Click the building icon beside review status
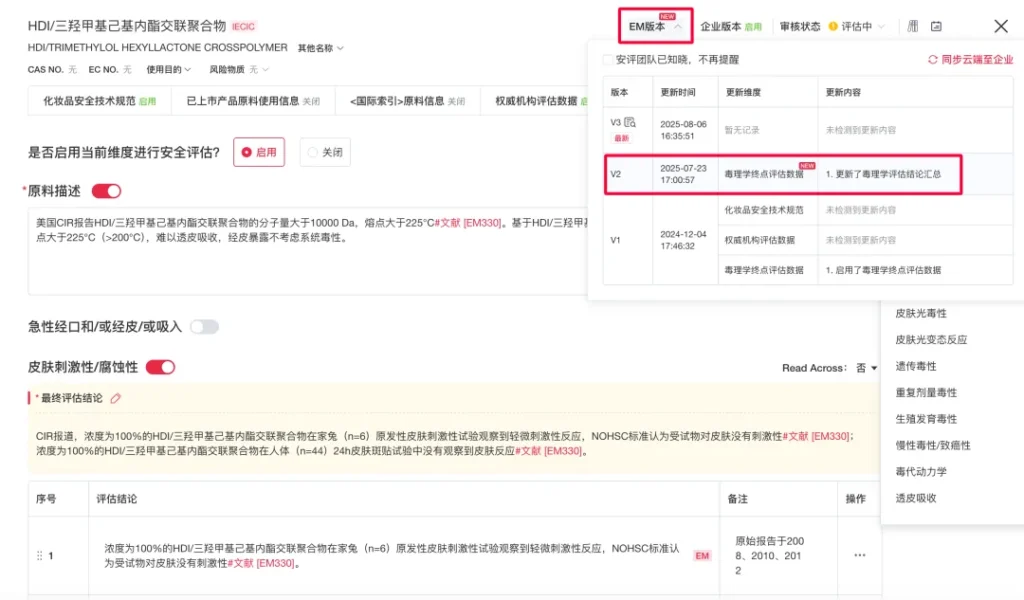Image resolution: width=1024 pixels, height=600 pixels. point(912,27)
